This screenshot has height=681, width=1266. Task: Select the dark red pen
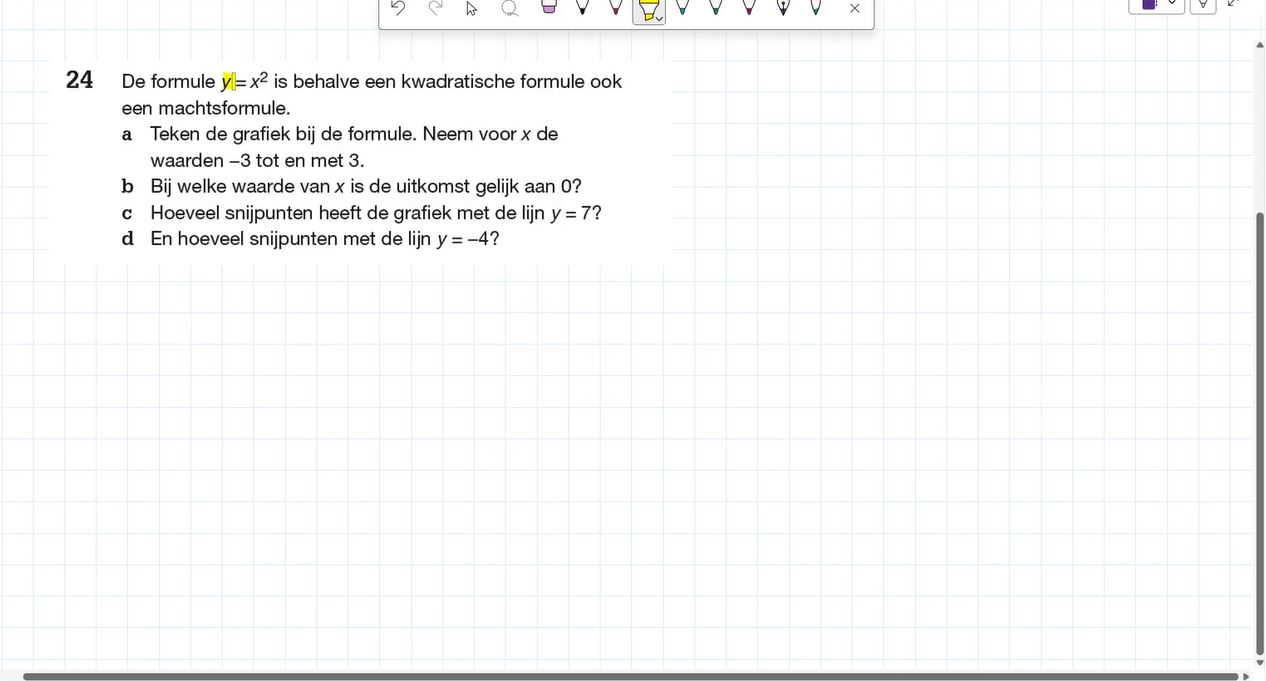(616, 7)
